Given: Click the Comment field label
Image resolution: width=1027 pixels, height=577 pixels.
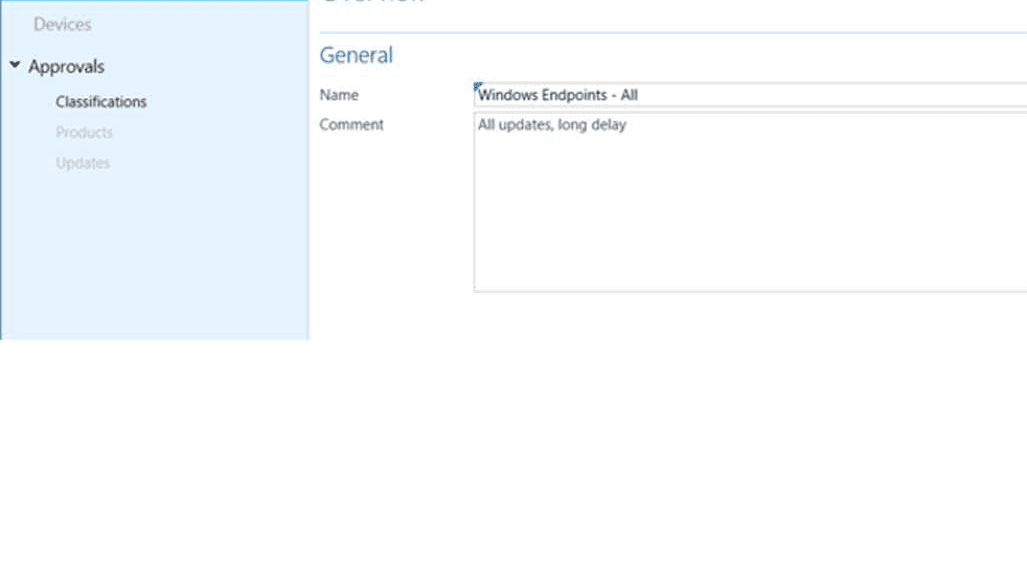Looking at the screenshot, I should click(x=351, y=124).
